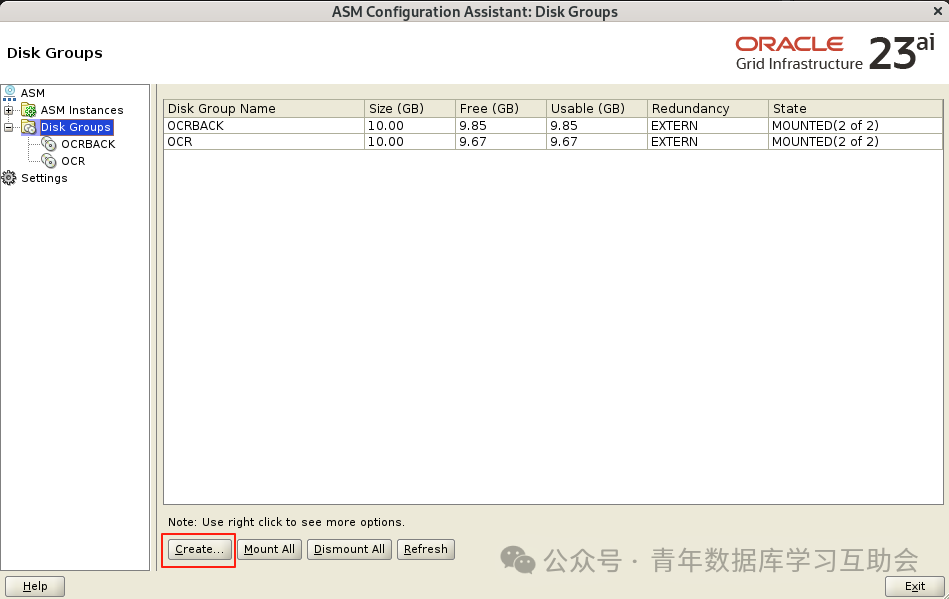Click the 10.00 size cell for OCRBACK
The image size is (949, 599).
point(410,125)
